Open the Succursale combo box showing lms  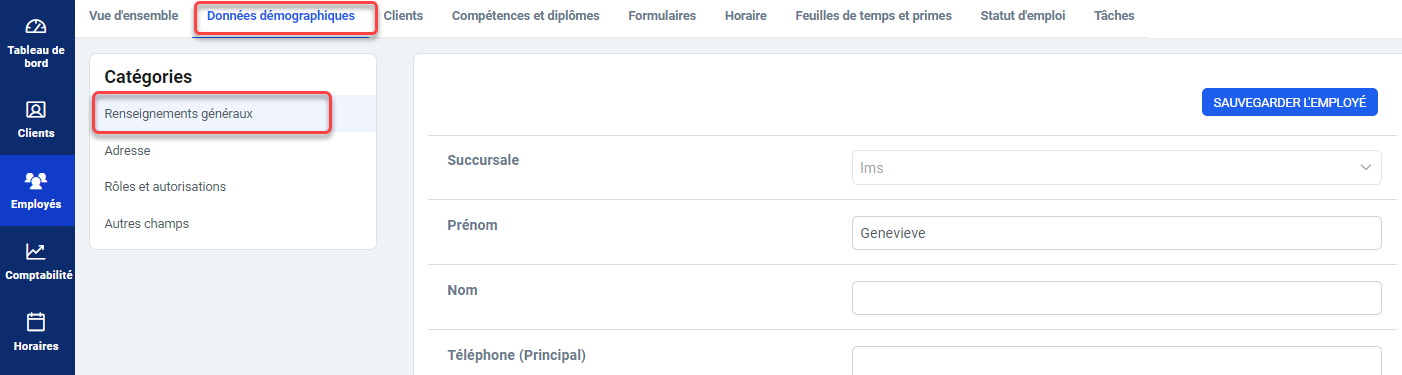[1116, 168]
